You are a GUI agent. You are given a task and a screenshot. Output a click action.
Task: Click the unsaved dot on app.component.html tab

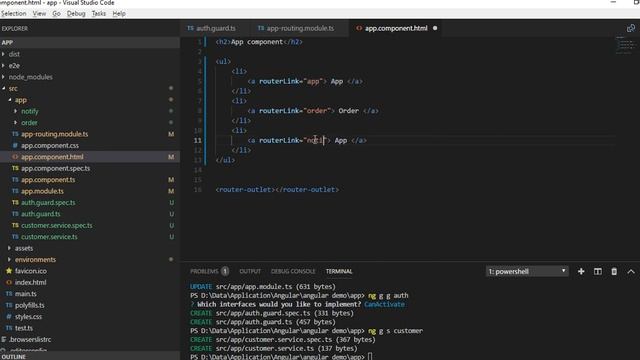pyautogui.click(x=435, y=28)
